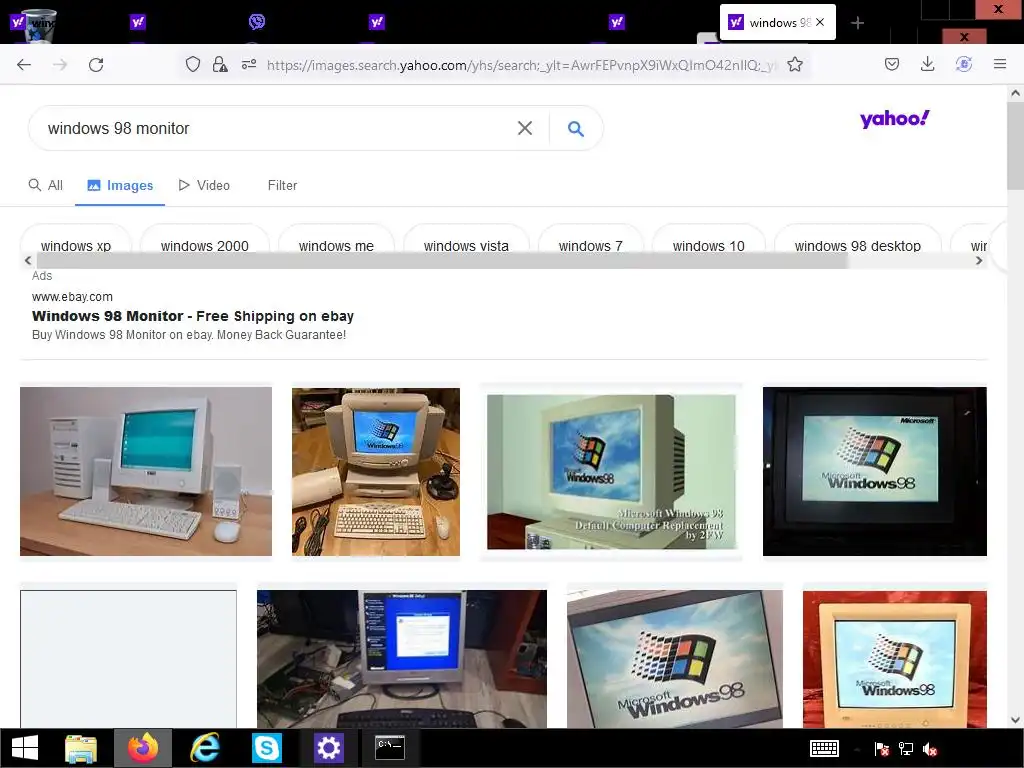Close the windows 98 tab
Image resolution: width=1024 pixels, height=768 pixels.
pyautogui.click(x=820, y=22)
